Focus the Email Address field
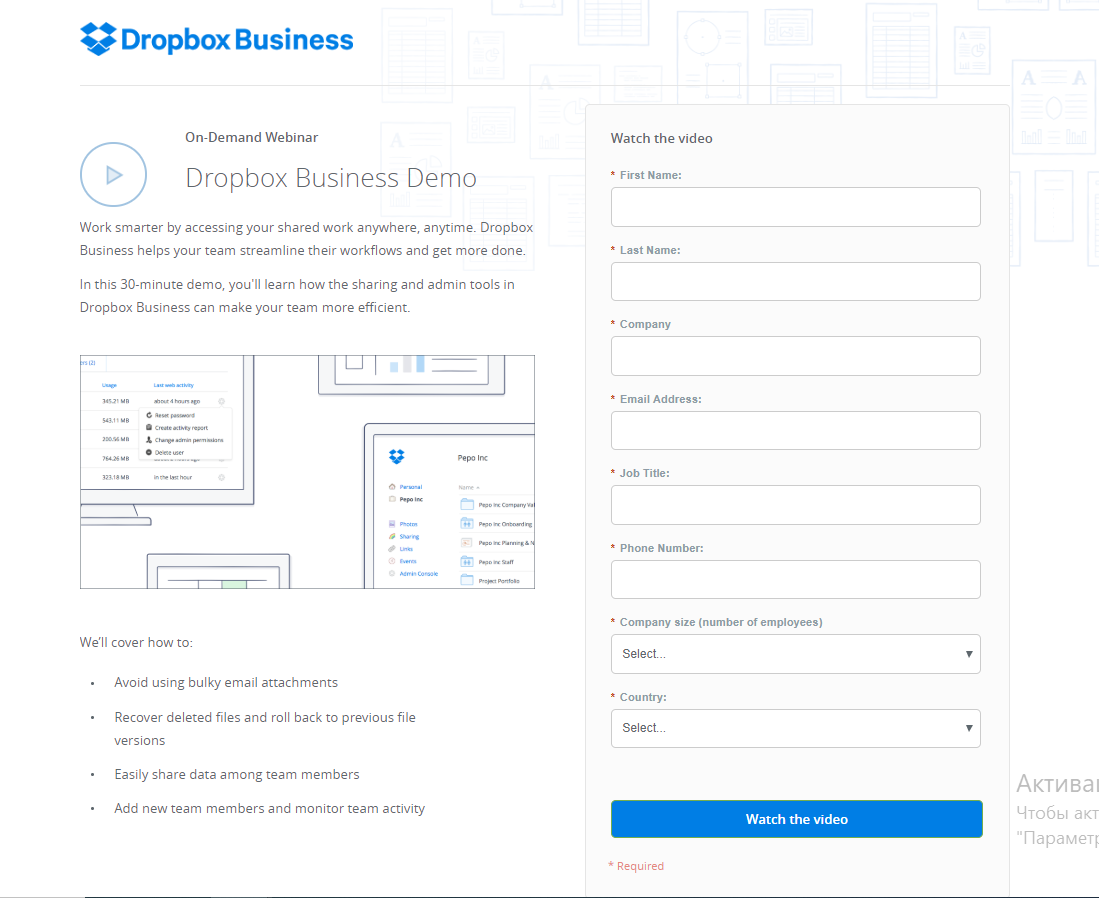This screenshot has height=898, width=1099. coord(796,430)
